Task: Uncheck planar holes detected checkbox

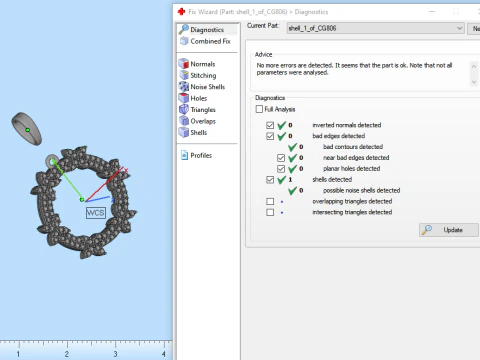Action: click(x=281, y=169)
